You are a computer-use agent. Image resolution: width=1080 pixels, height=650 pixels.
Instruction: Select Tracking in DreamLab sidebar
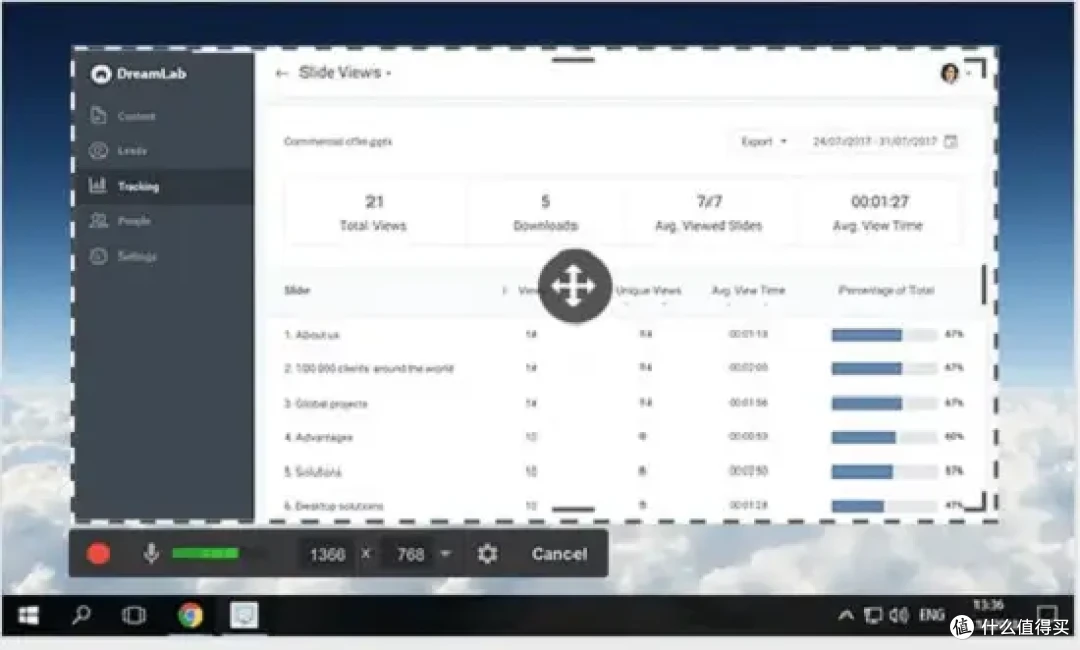(164, 186)
